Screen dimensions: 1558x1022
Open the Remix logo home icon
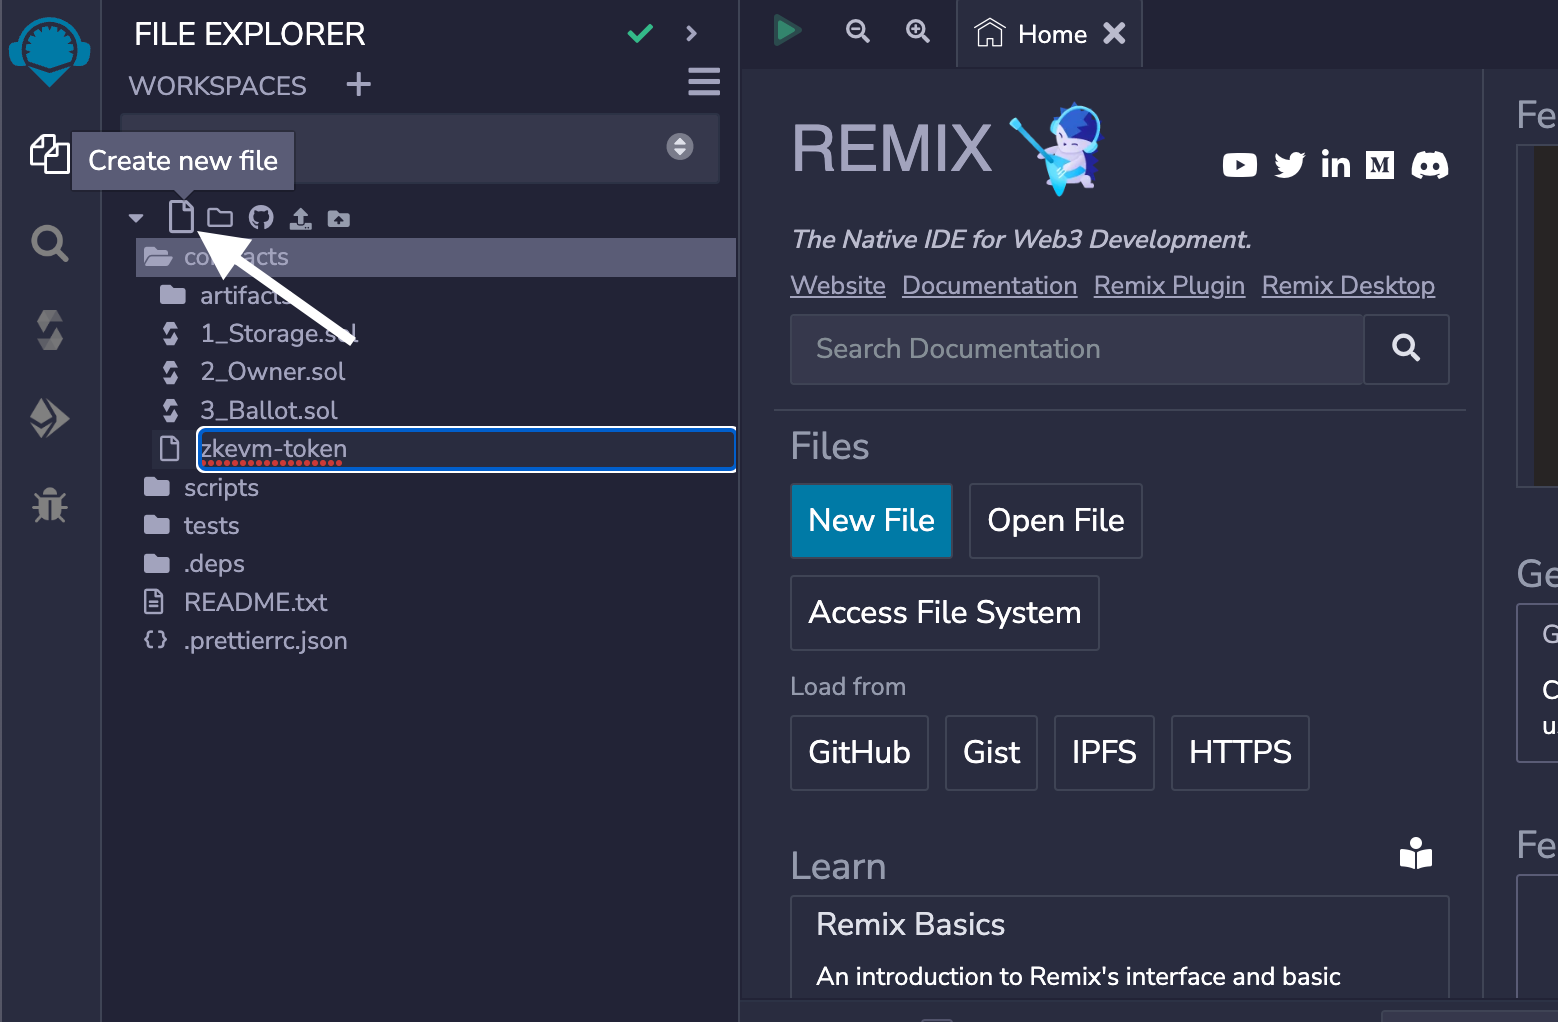point(49,50)
